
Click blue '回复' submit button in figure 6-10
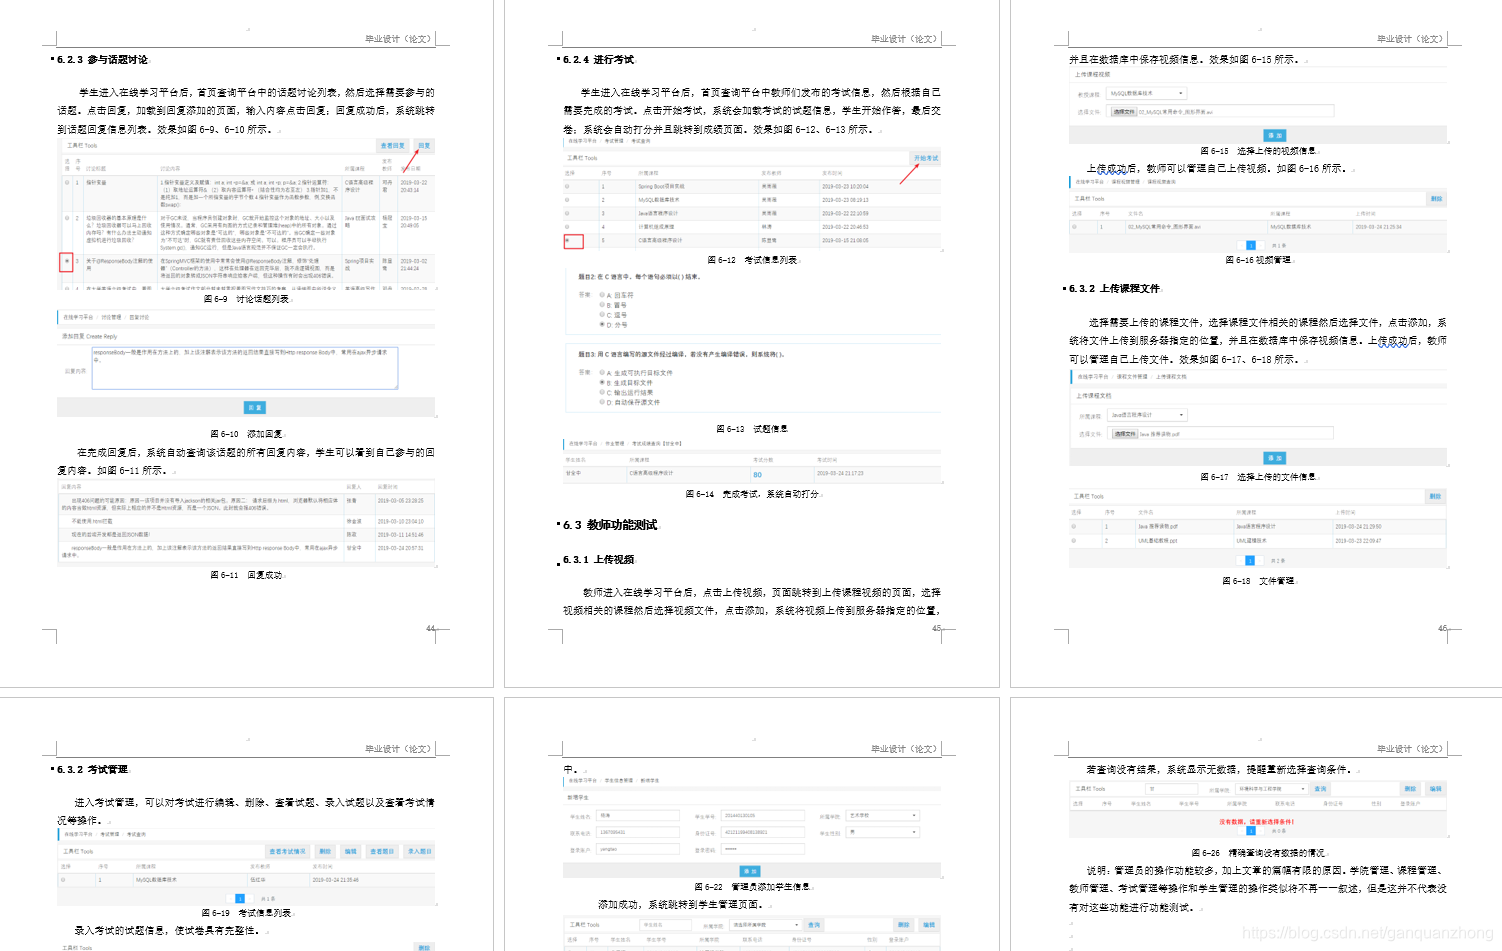pyautogui.click(x=255, y=407)
